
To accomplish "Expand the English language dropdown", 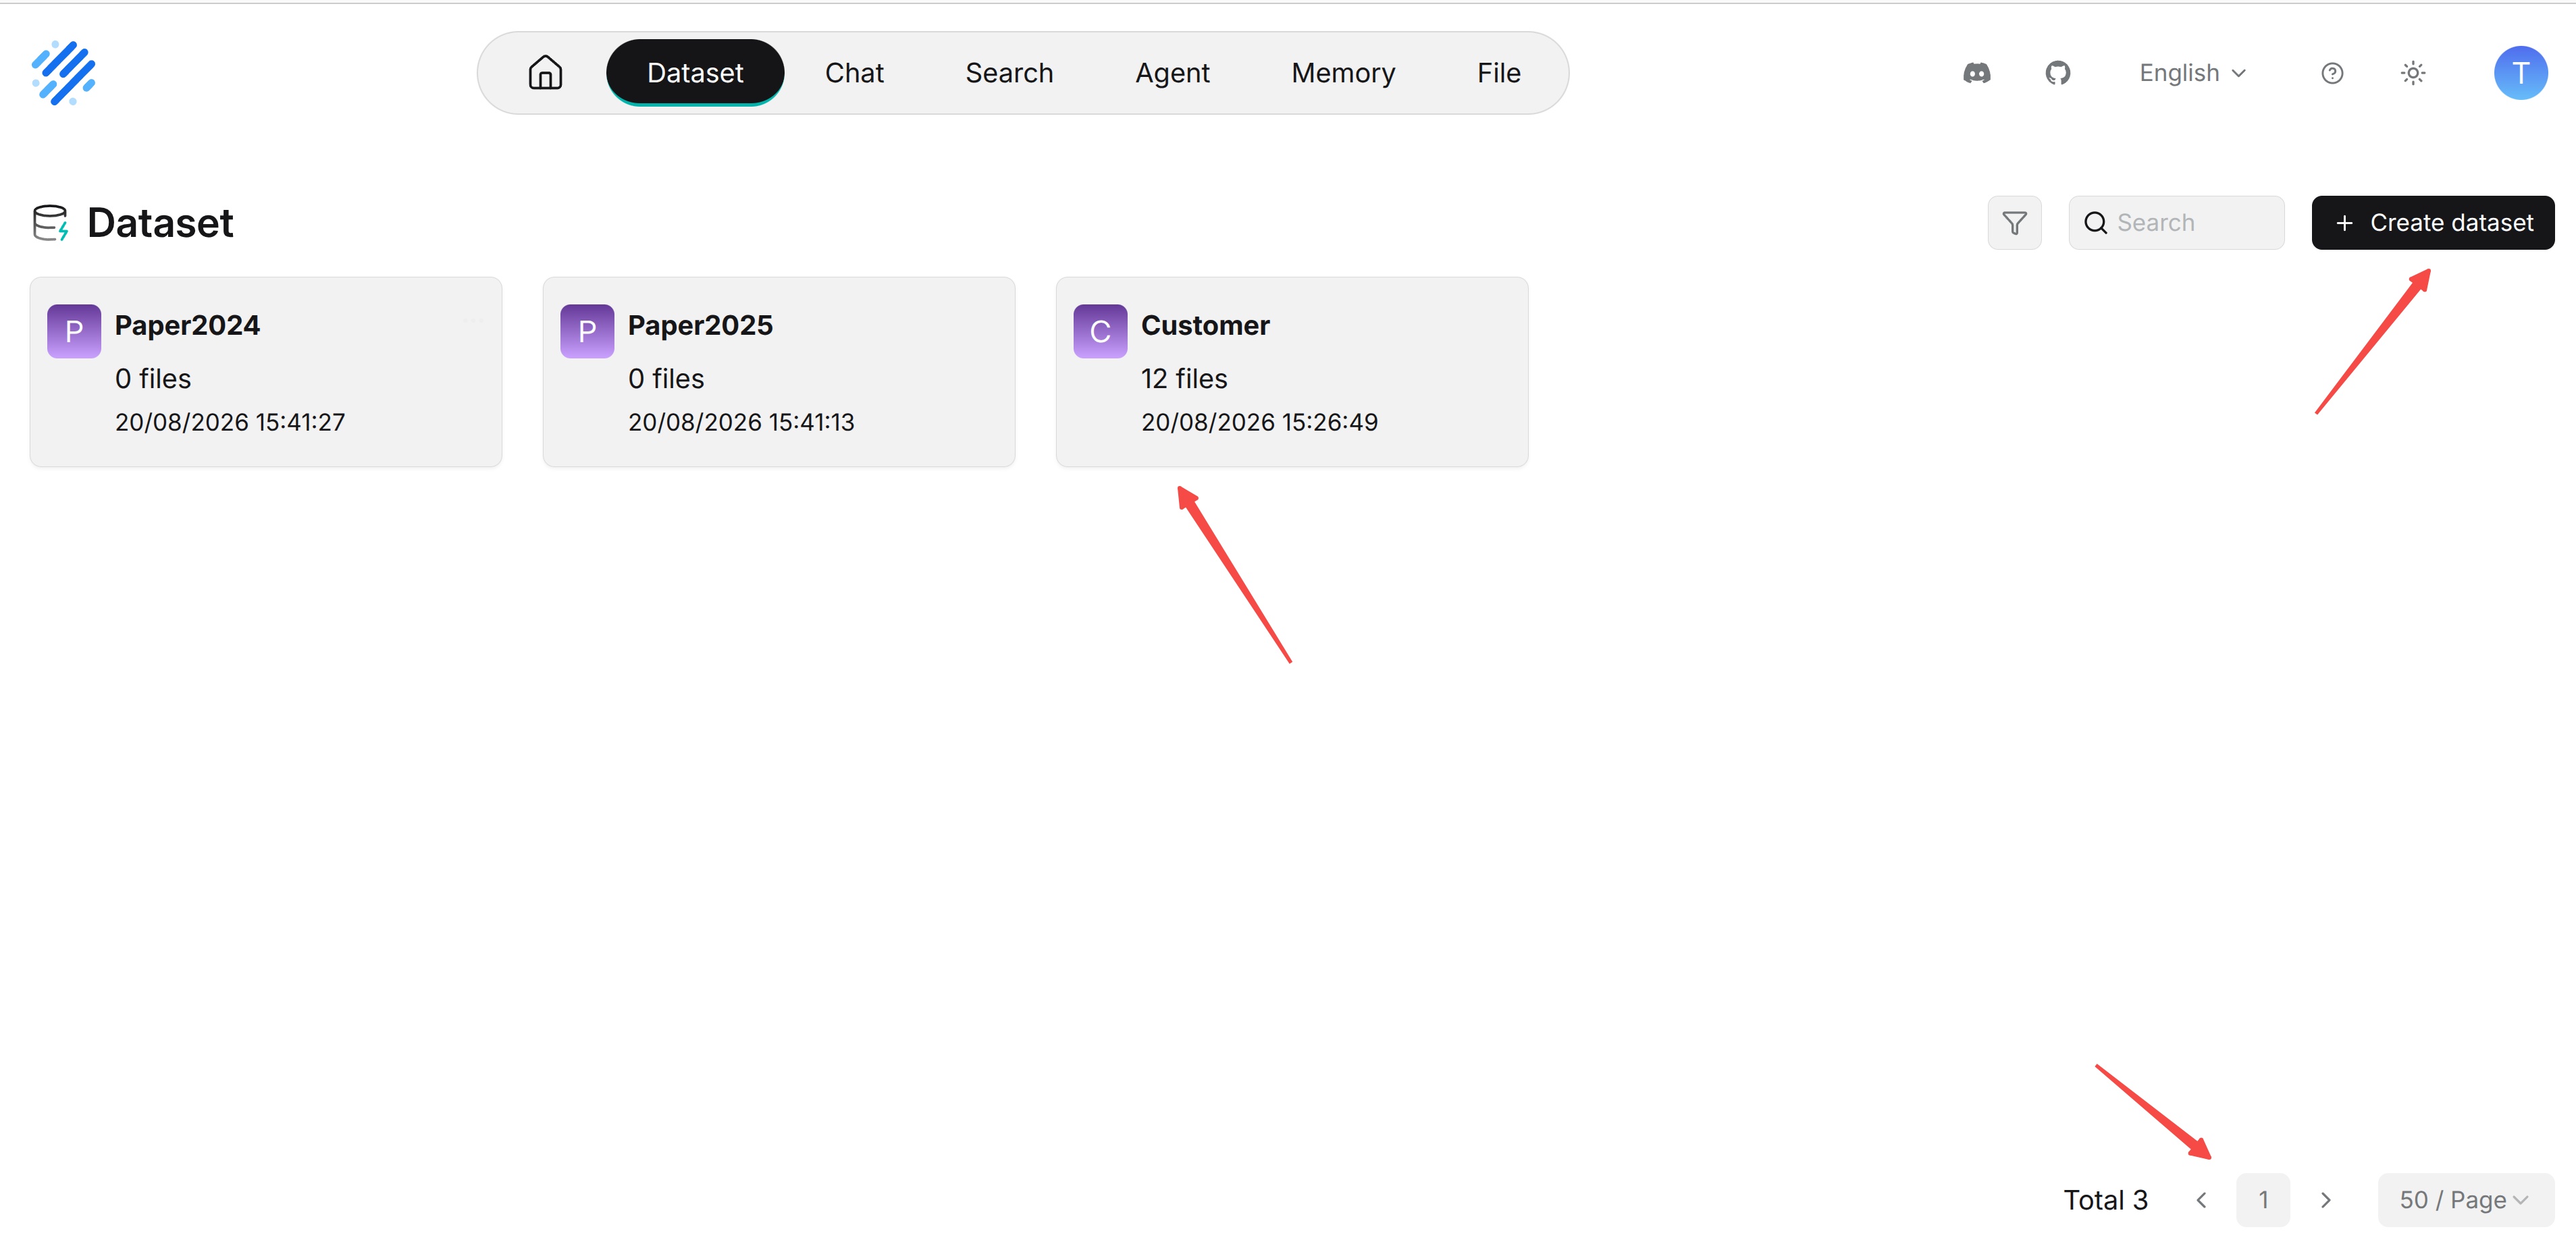I will (2192, 73).
